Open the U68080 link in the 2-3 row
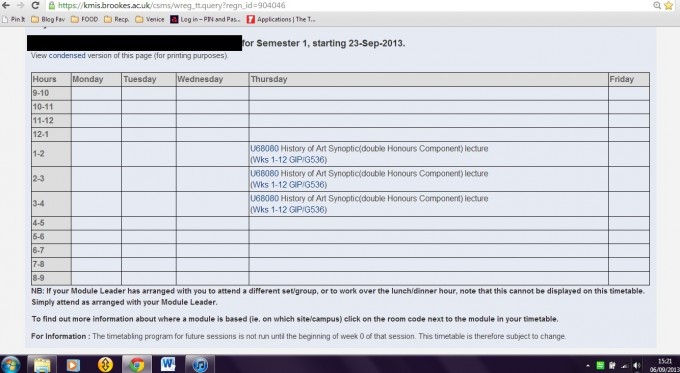The height and width of the screenshot is (373, 680). (x=265, y=173)
